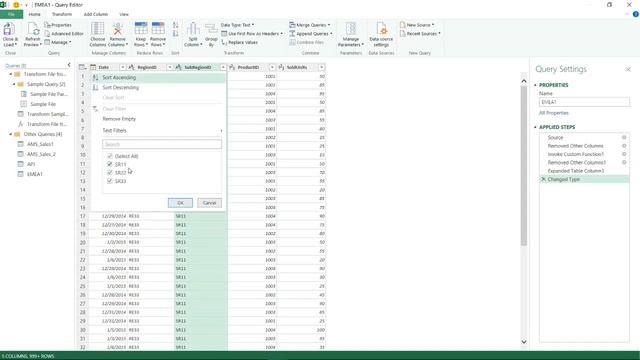This screenshot has height=360, width=640.
Task: Select the AMS_Sales_2 query
Action: coord(41,154)
